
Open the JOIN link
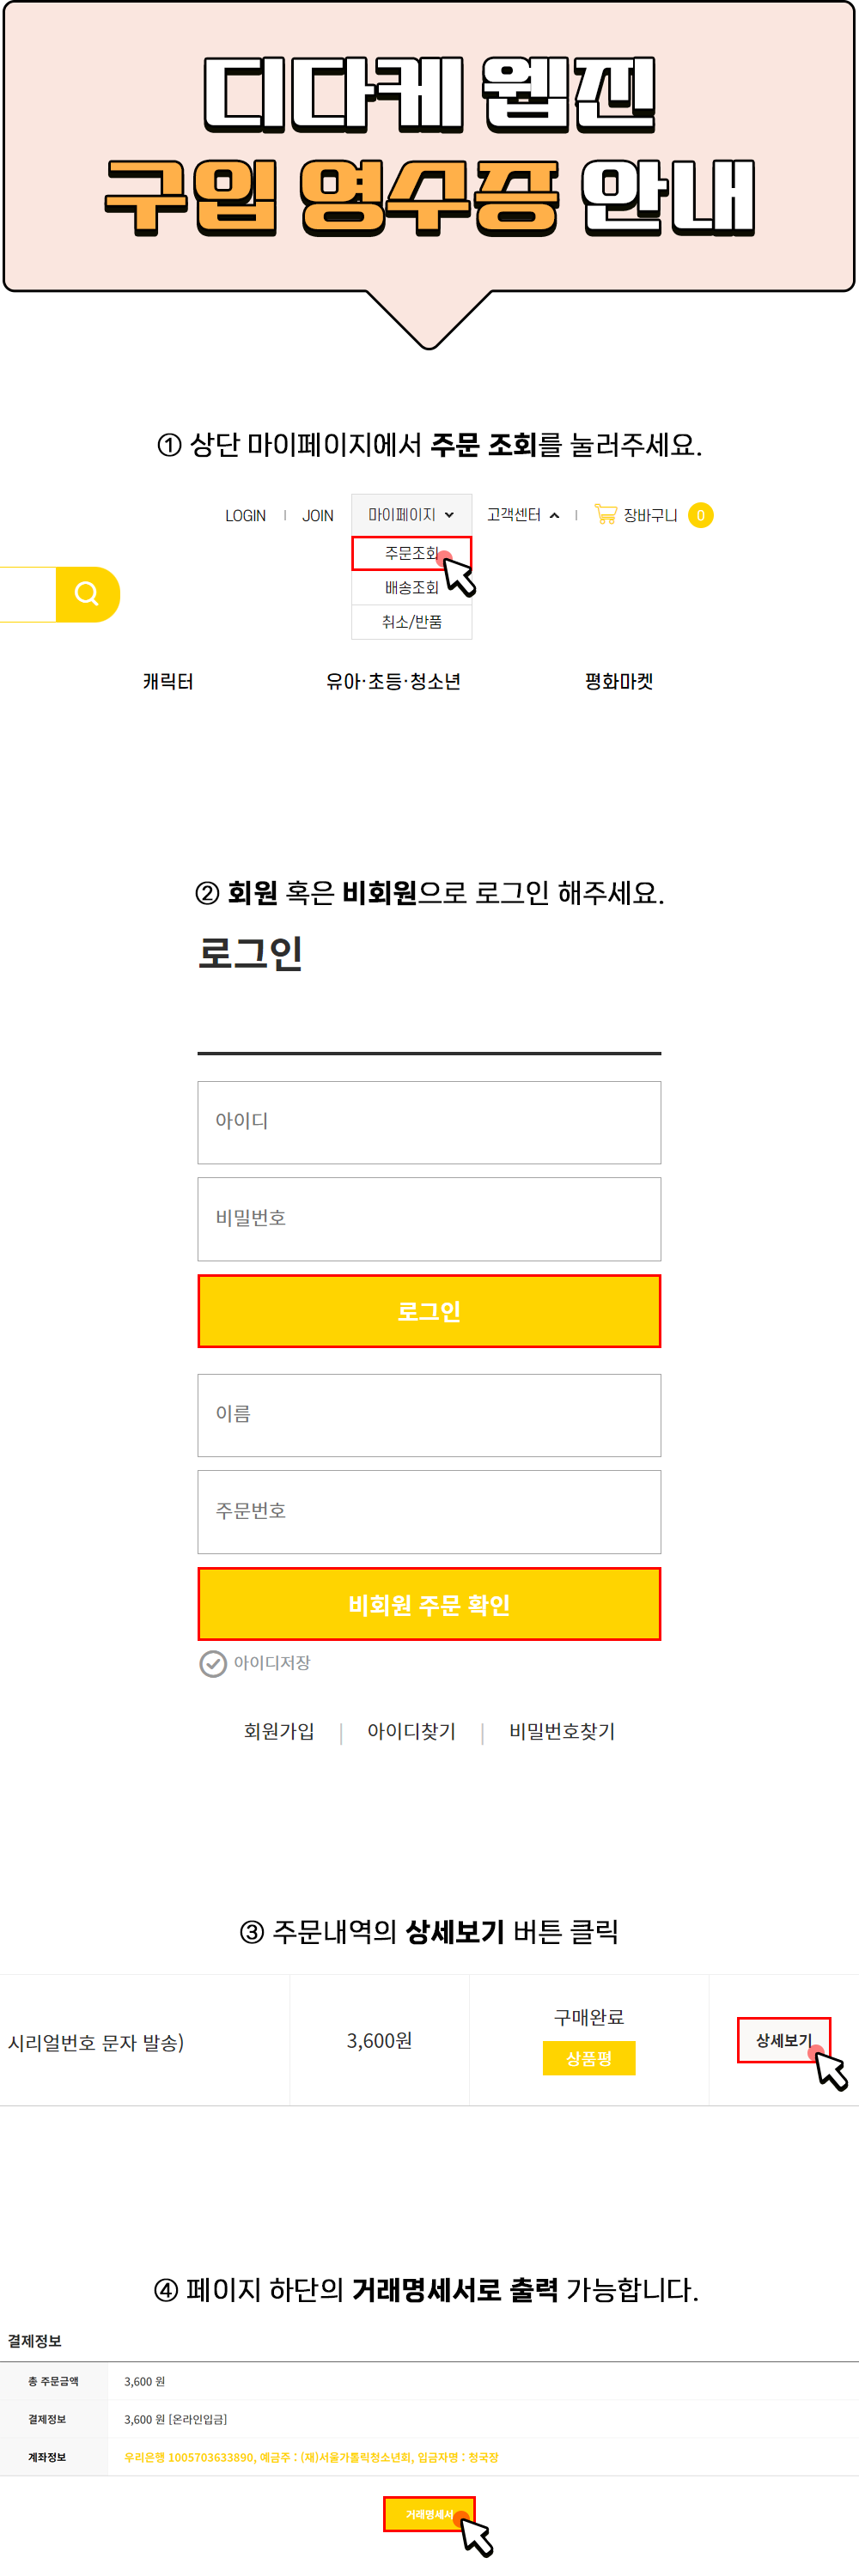pos(318,515)
